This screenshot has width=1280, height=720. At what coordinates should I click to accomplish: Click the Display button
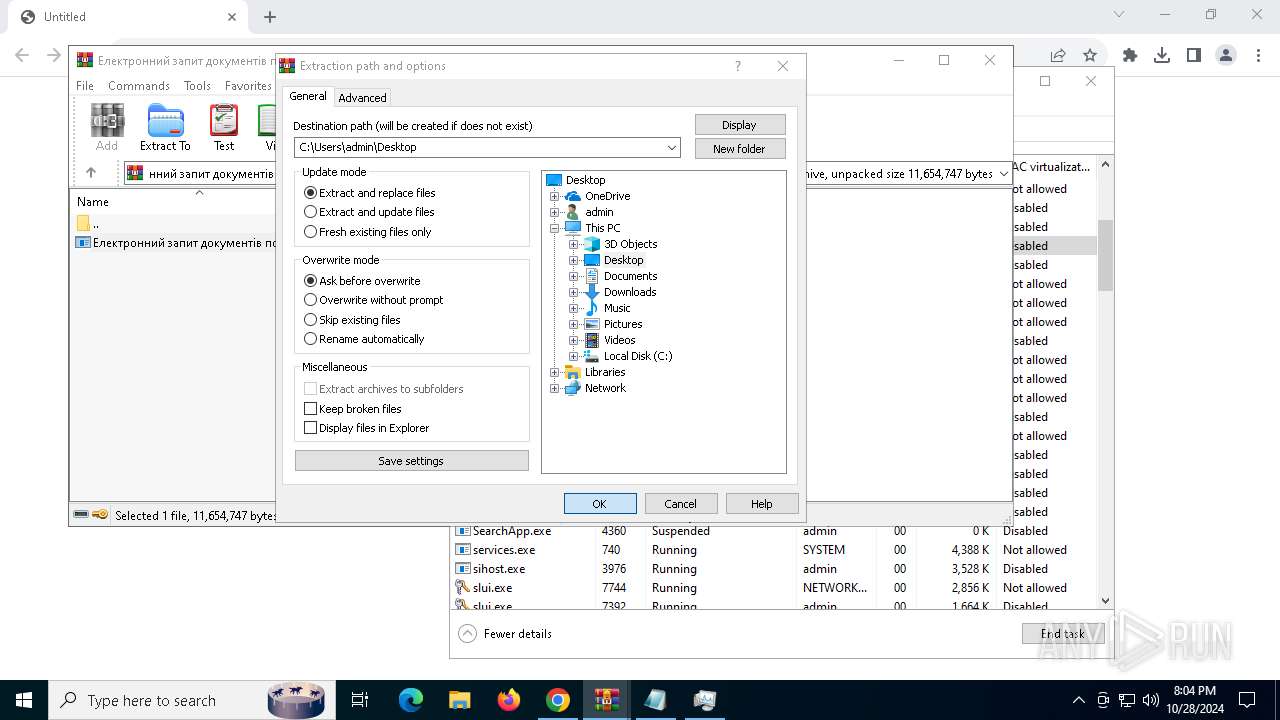click(x=739, y=125)
